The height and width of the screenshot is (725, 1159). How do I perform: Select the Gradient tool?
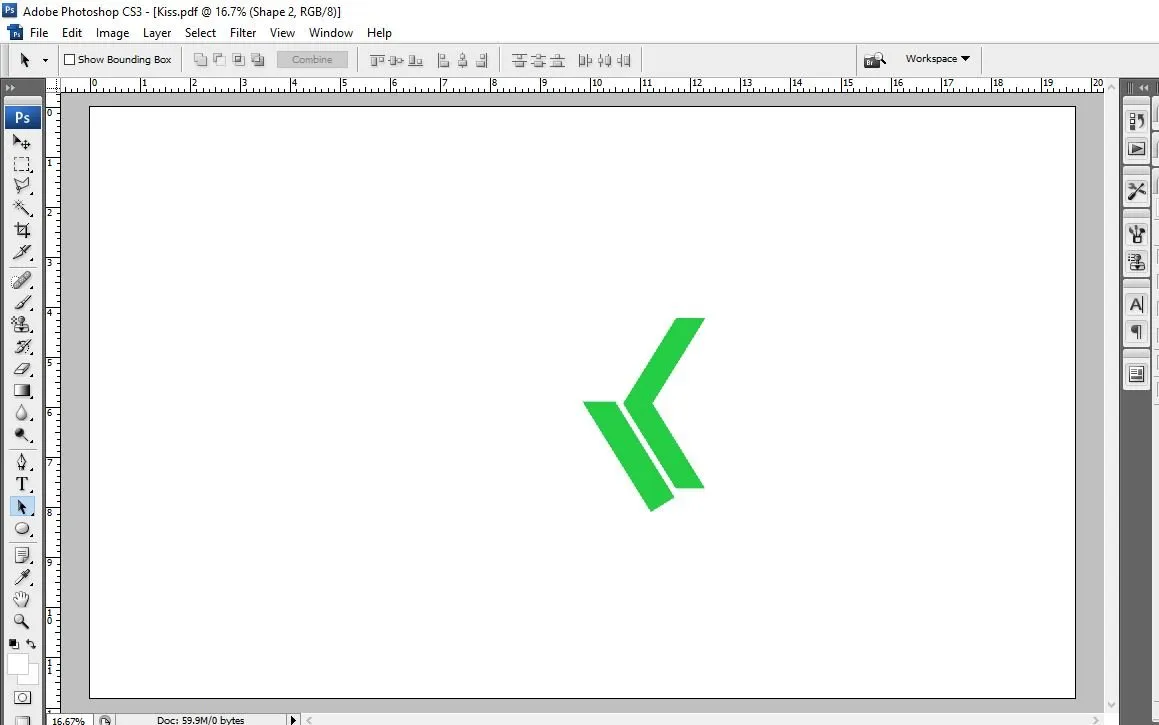click(x=21, y=391)
